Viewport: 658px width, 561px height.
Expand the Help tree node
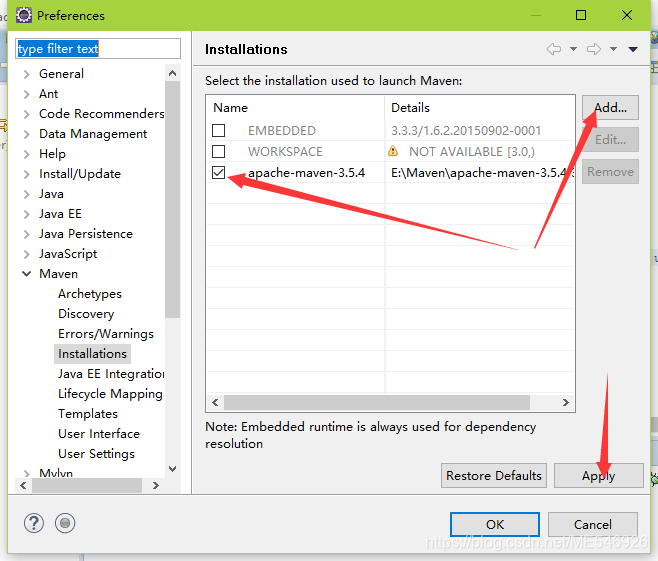[x=26, y=154]
